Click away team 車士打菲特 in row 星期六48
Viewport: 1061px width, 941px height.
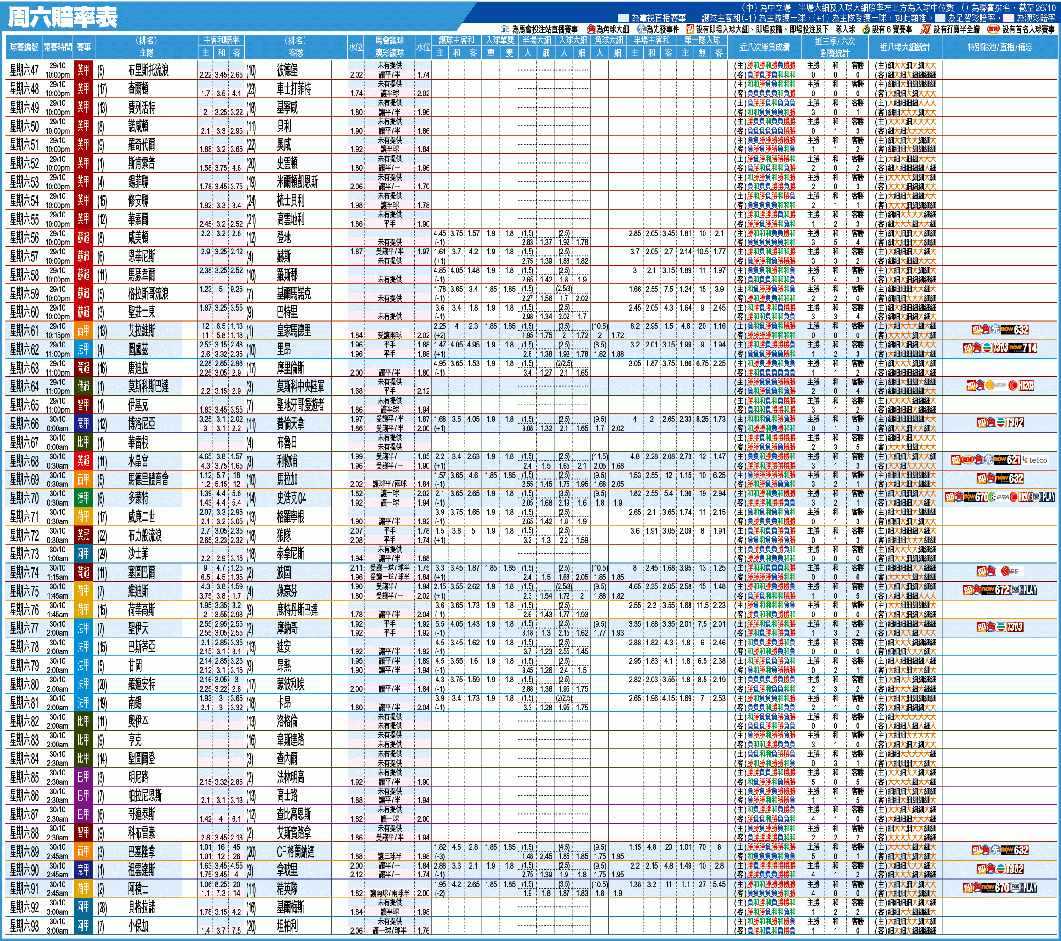point(294,89)
